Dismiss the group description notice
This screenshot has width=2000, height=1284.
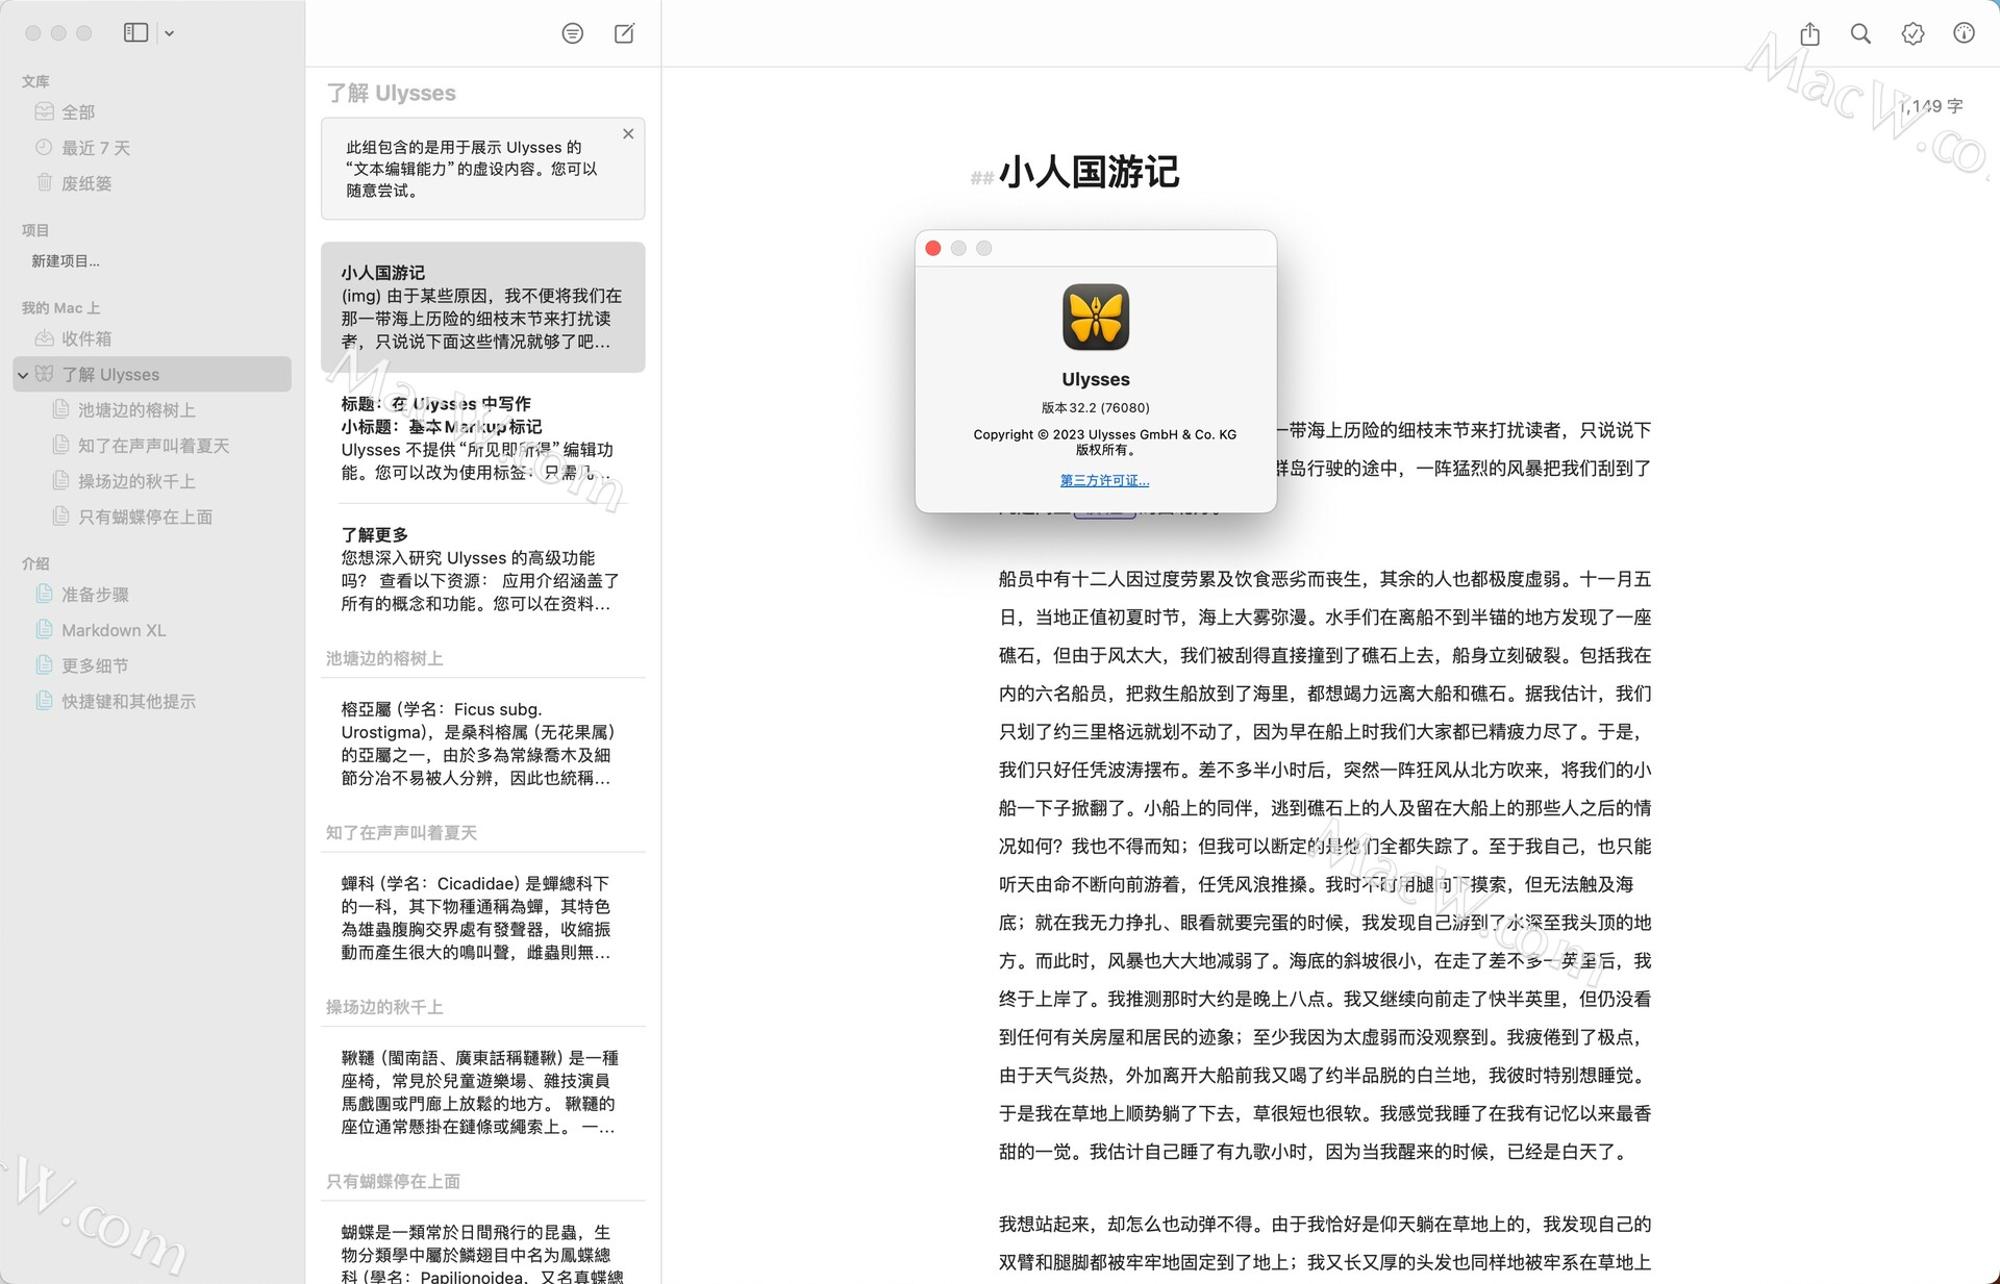[628, 134]
